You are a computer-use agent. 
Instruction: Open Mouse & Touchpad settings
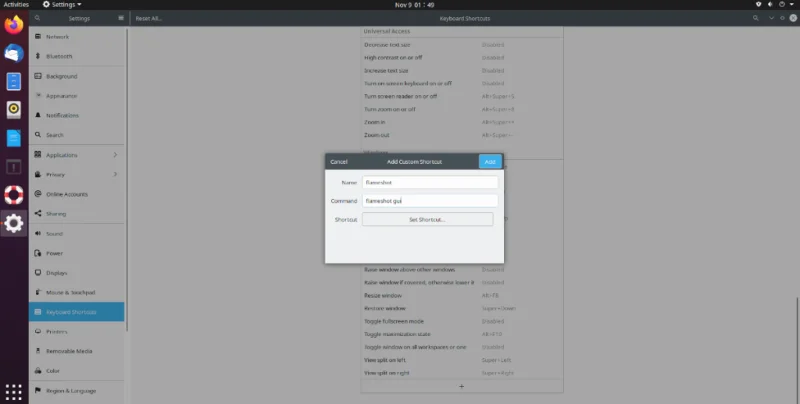pos(77,292)
